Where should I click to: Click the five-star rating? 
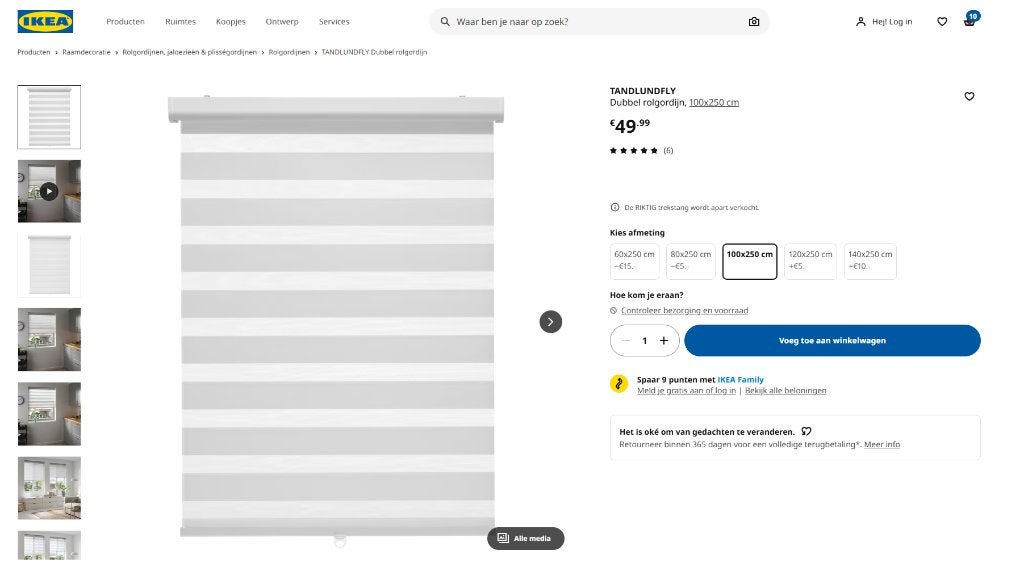(x=633, y=150)
